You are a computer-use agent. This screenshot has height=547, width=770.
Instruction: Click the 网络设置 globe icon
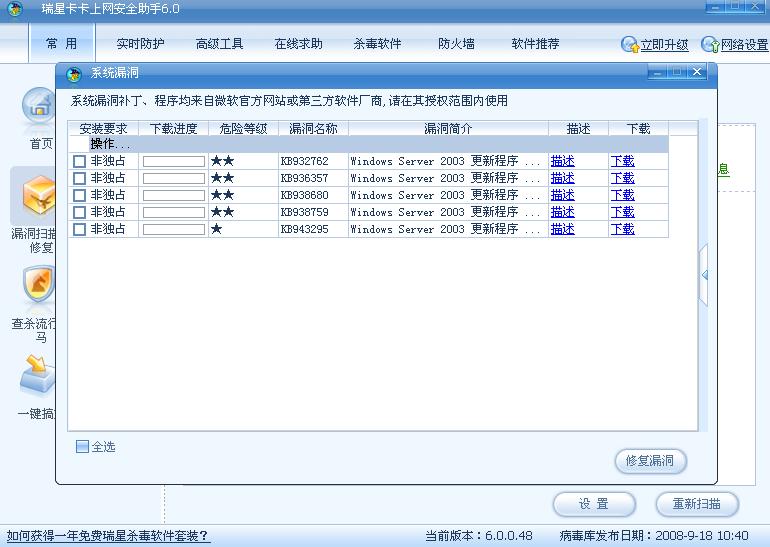(710, 45)
